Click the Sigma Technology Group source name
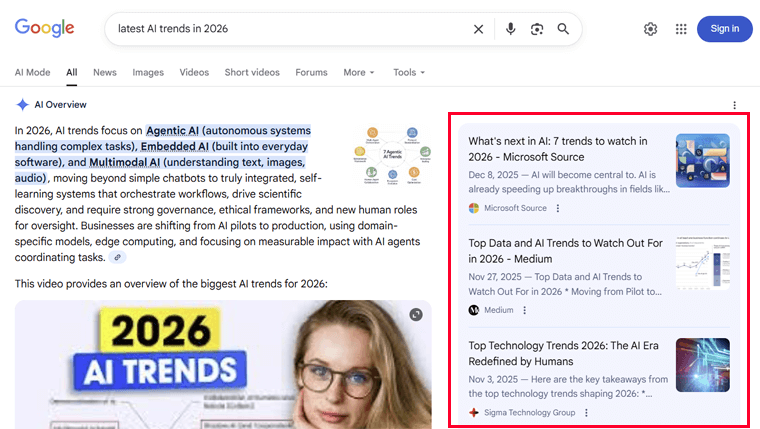The height and width of the screenshot is (429, 760). [x=529, y=413]
